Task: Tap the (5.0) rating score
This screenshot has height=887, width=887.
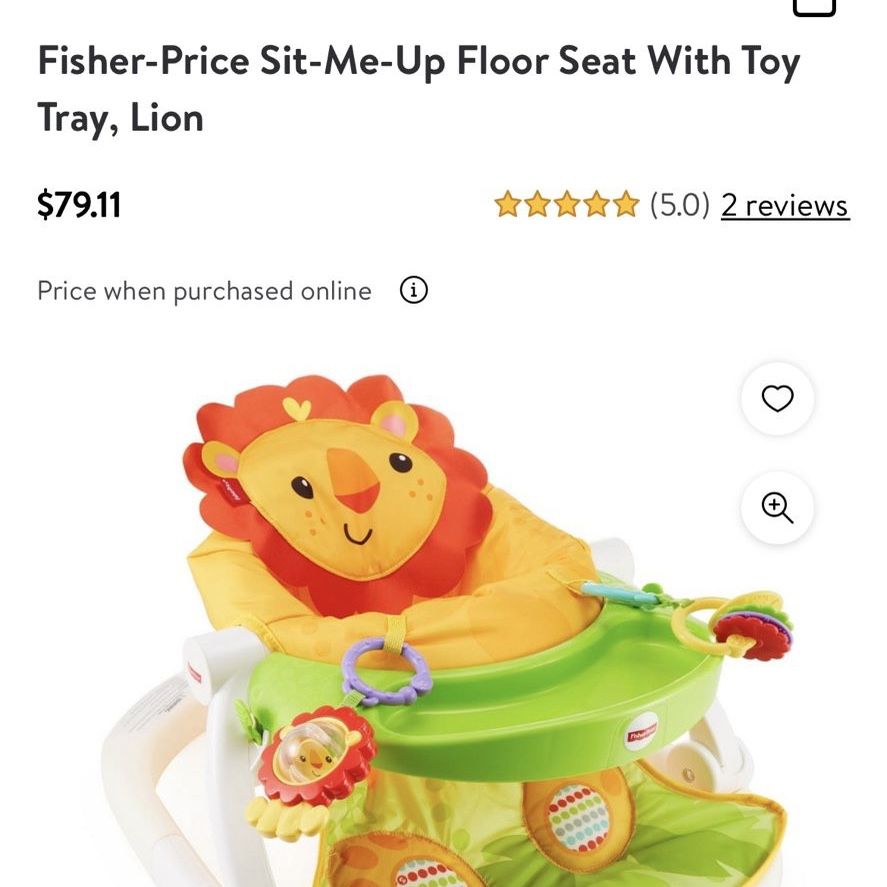Action: 679,205
